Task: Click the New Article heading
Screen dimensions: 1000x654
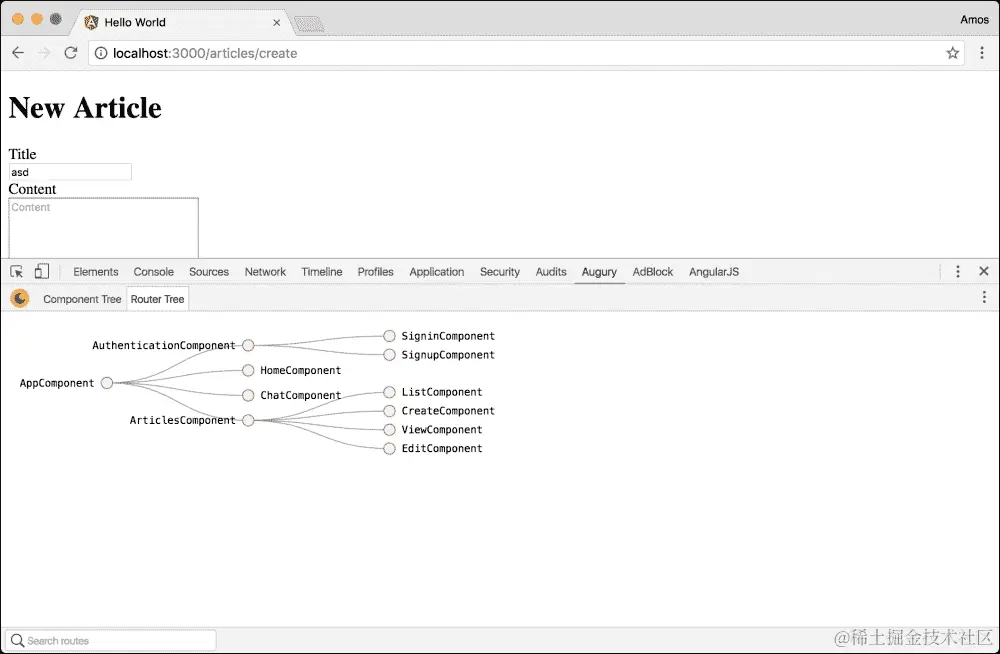Action: 85,107
